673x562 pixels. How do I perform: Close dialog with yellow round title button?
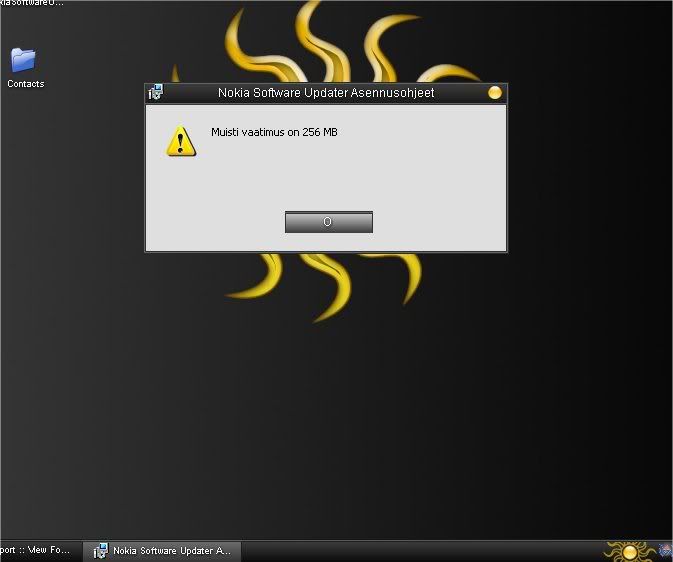click(494, 92)
